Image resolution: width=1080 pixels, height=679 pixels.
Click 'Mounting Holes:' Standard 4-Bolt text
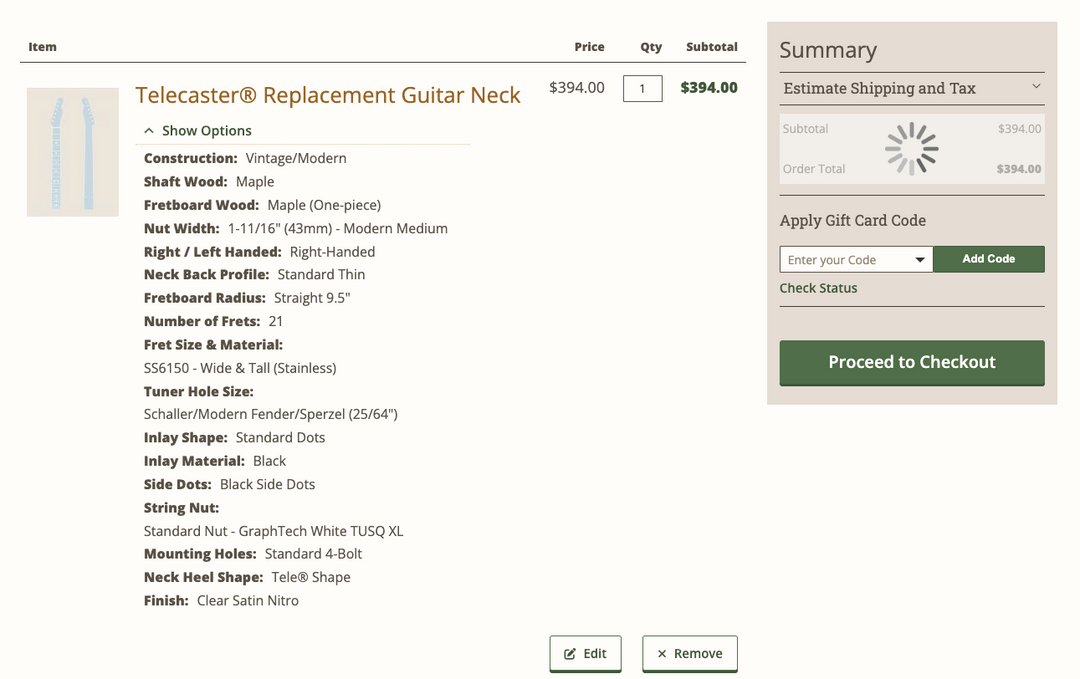coord(313,554)
